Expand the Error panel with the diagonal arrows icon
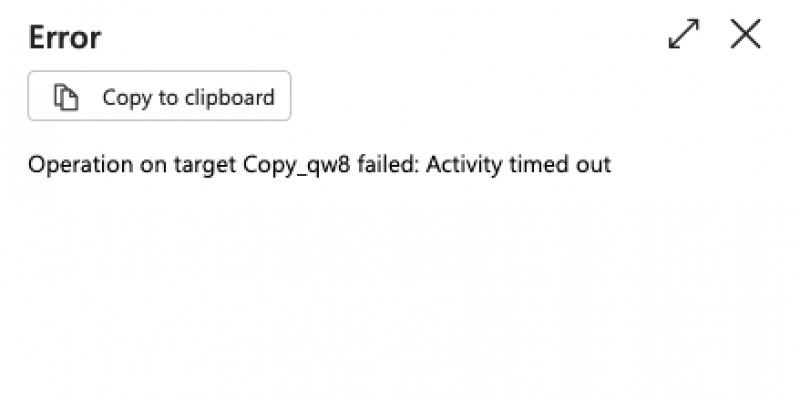This screenshot has height=400, width=800. pyautogui.click(x=684, y=34)
